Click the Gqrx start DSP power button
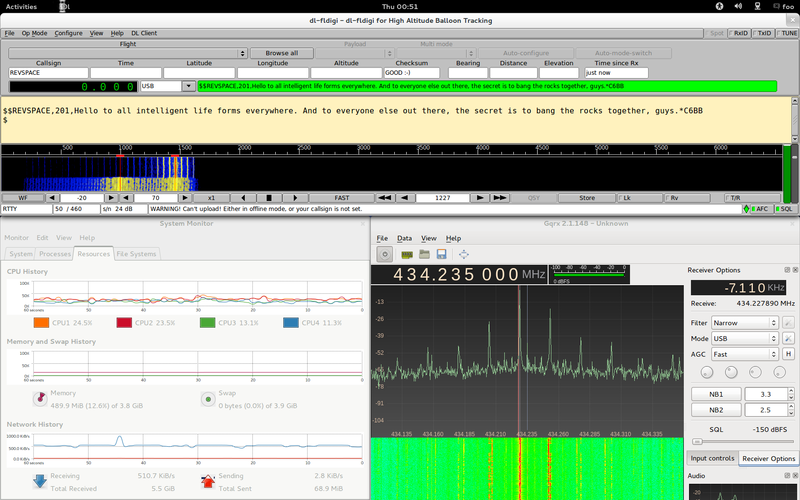800x500 pixels. coord(385,254)
